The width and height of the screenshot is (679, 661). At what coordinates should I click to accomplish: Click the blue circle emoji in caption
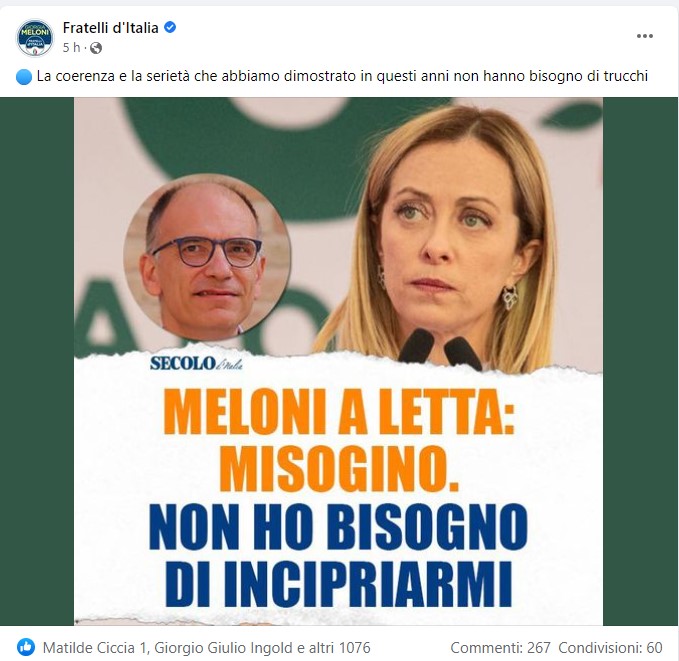pos(24,77)
